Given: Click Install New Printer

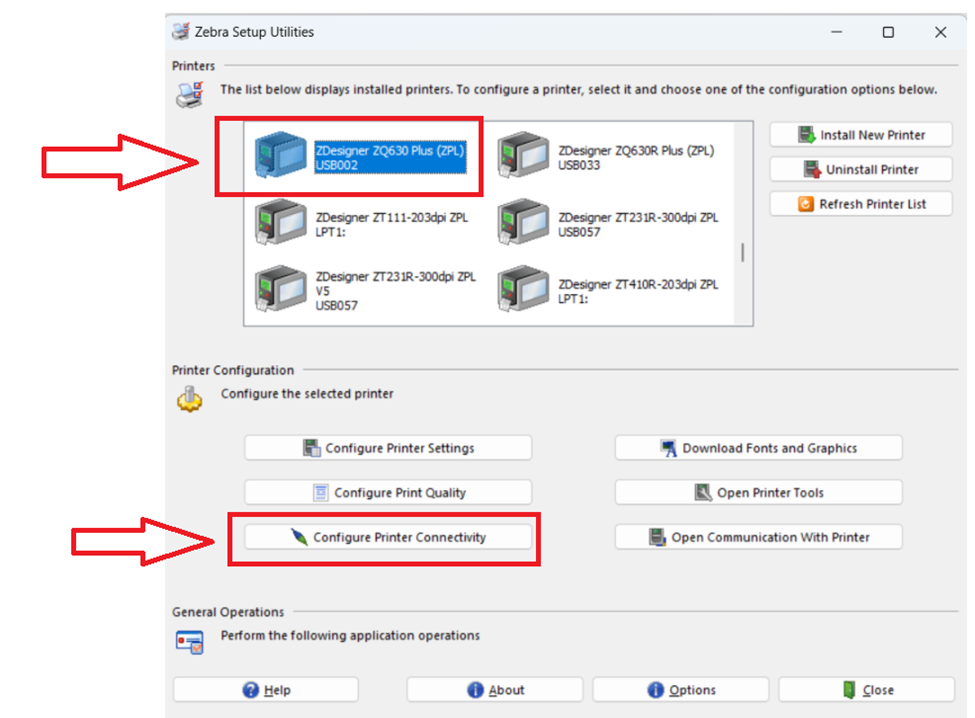Looking at the screenshot, I should pos(860,134).
